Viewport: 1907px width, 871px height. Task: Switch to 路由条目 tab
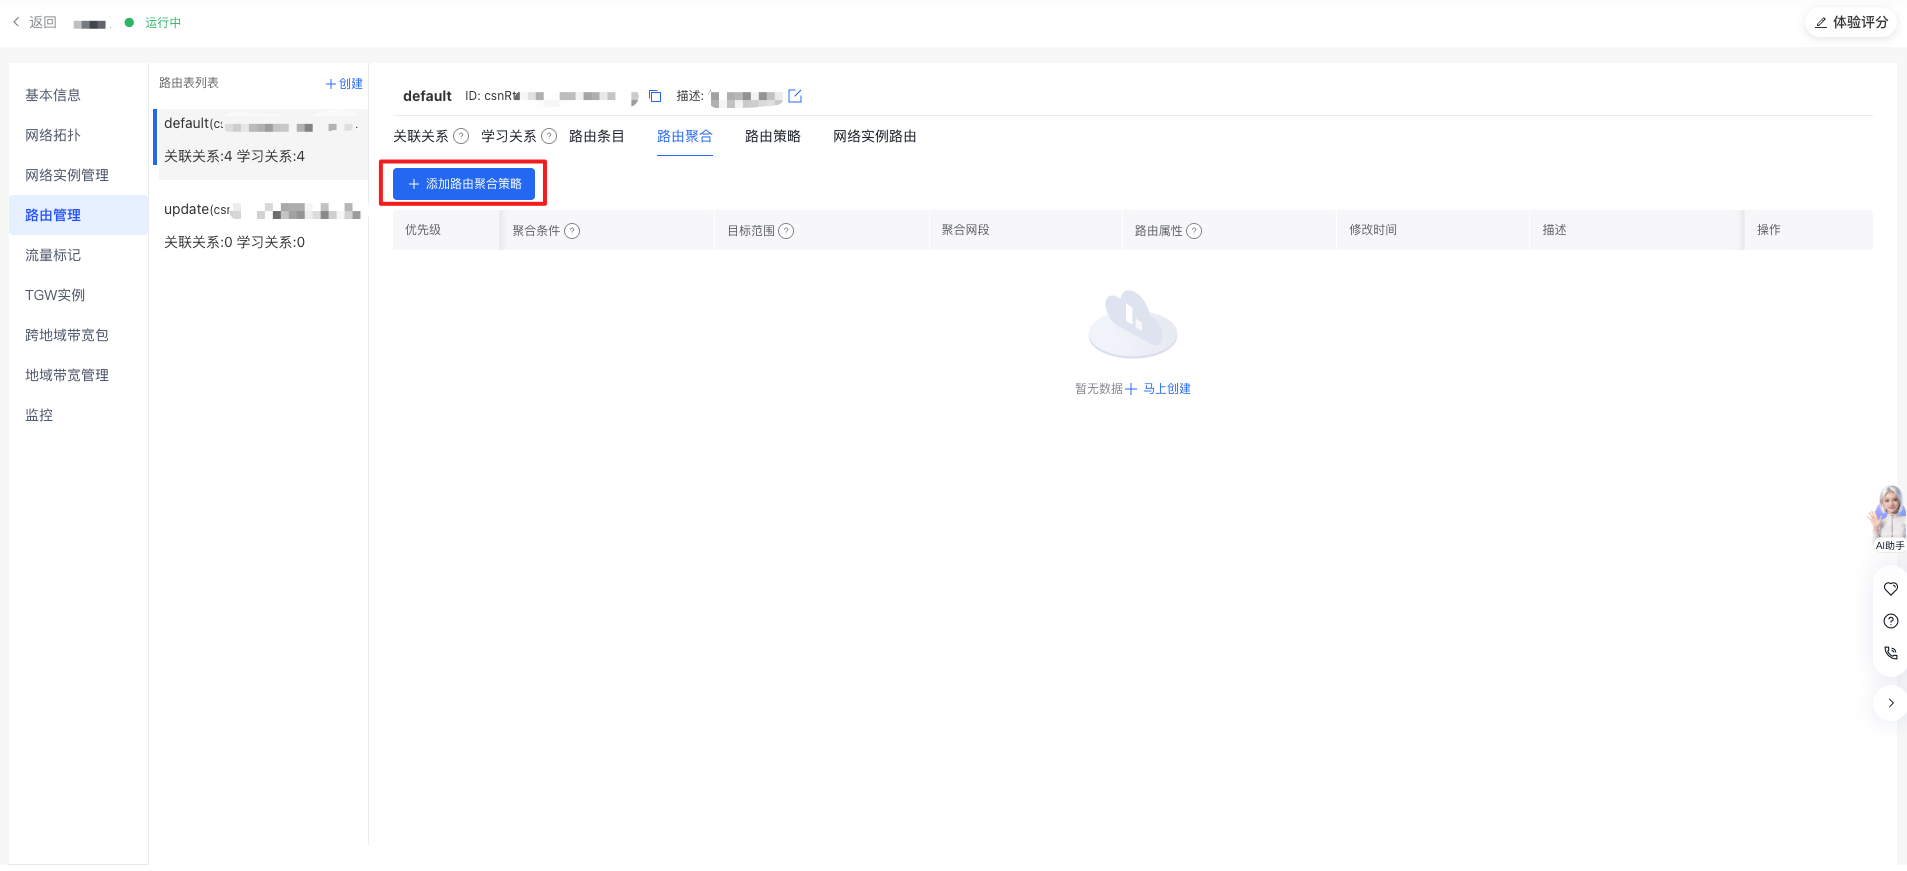coord(597,136)
